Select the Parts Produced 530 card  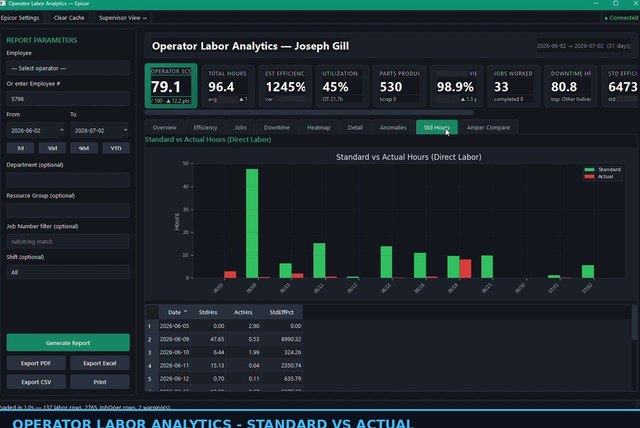[399, 86]
